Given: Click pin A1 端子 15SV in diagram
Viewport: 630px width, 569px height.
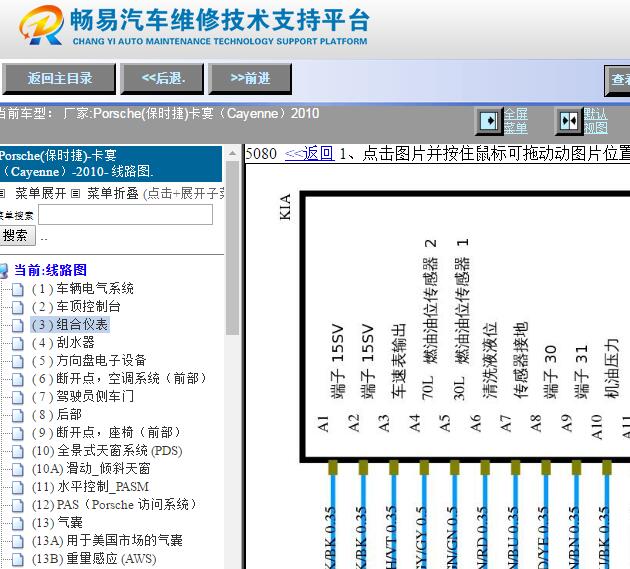Looking at the screenshot, I should (x=337, y=361).
